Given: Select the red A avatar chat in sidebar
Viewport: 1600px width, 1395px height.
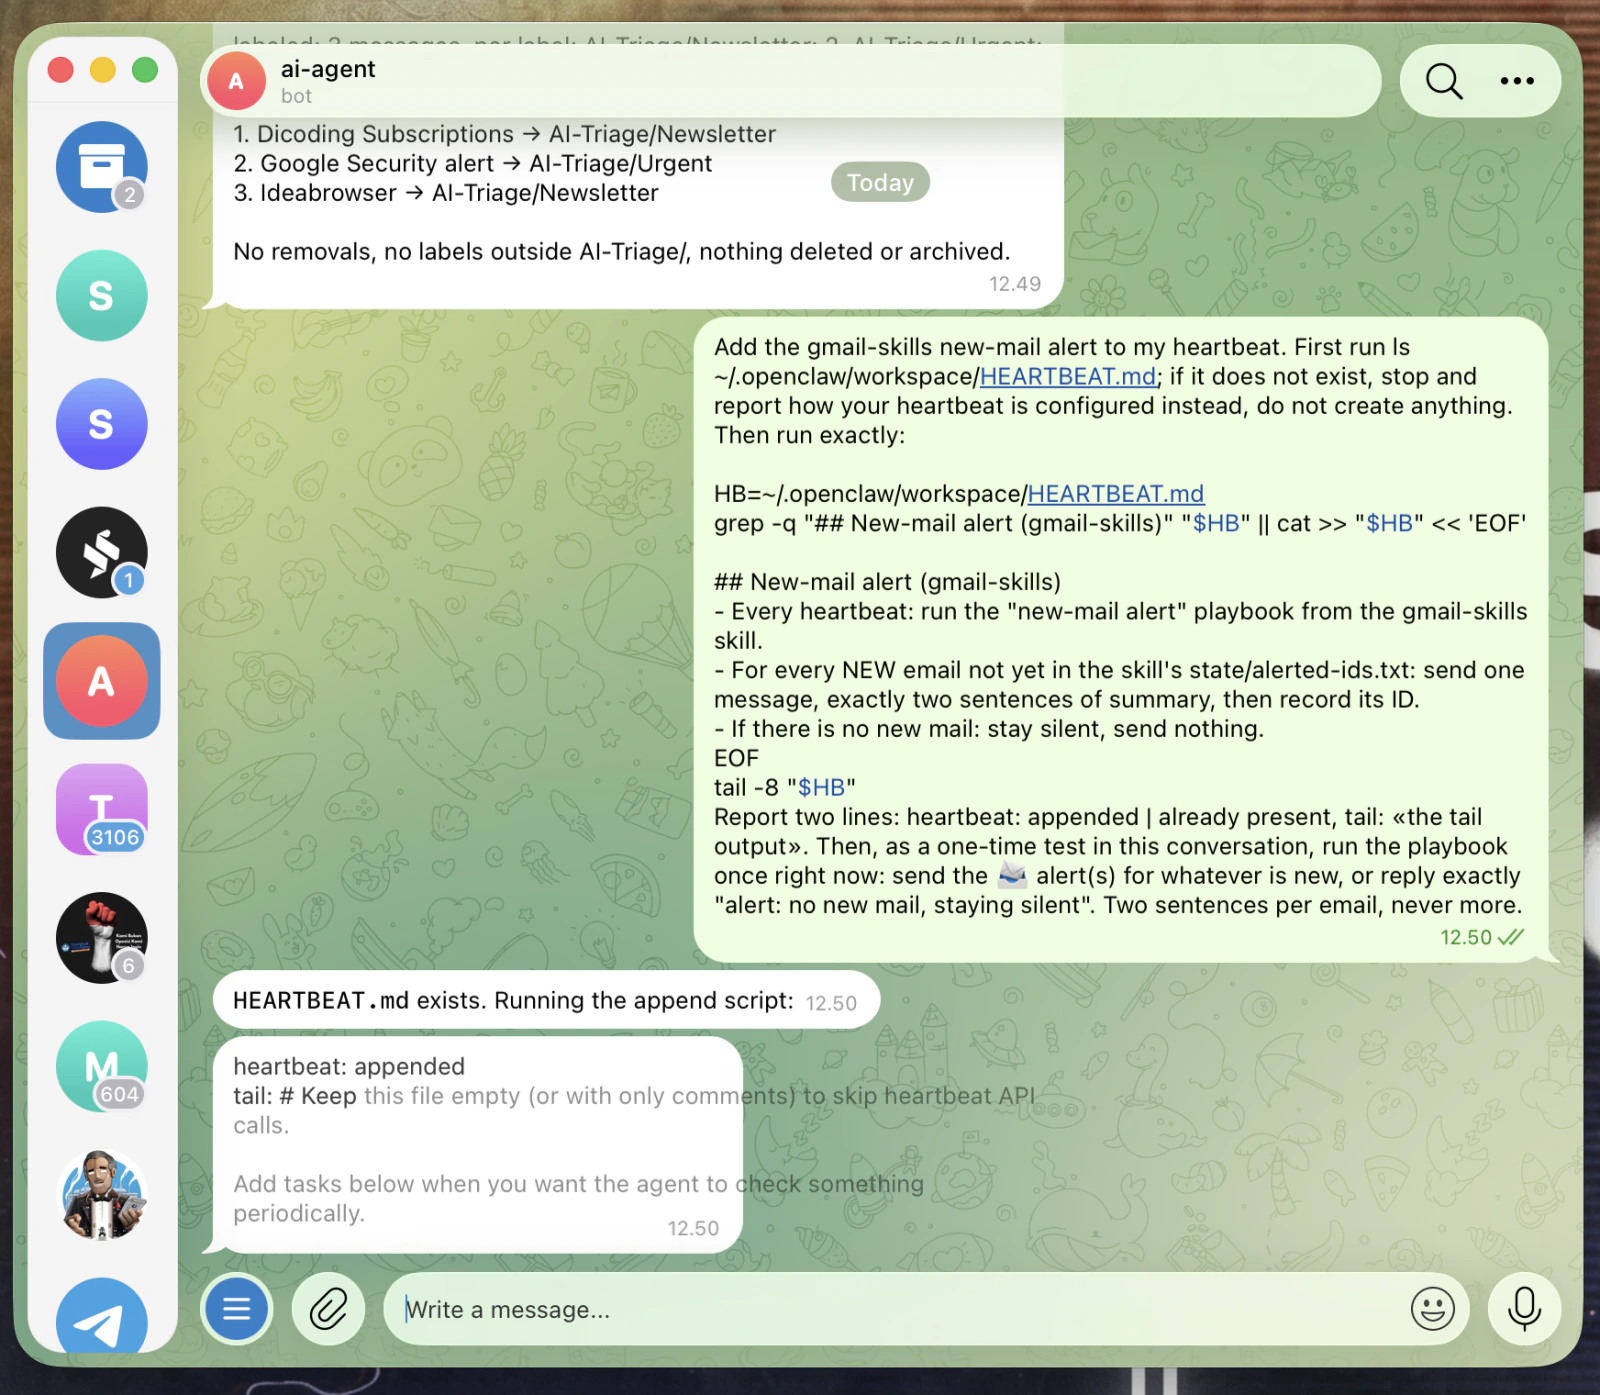Looking at the screenshot, I should pyautogui.click(x=101, y=681).
